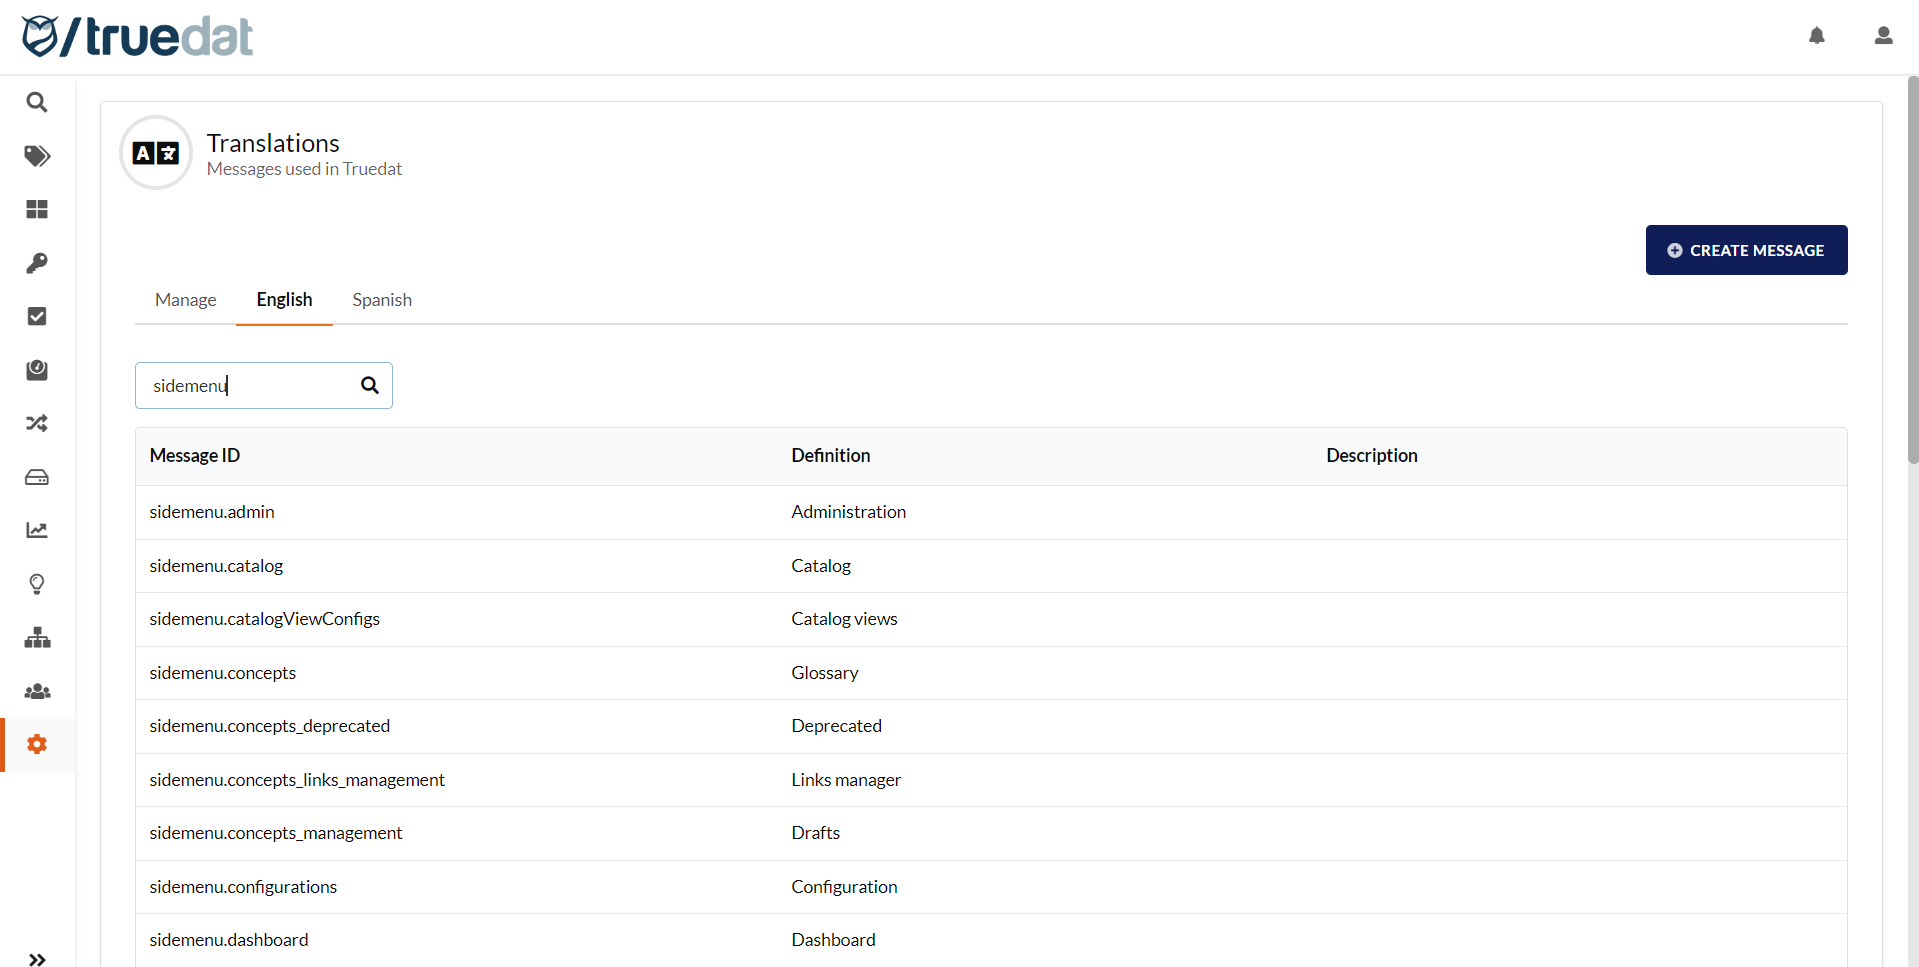Viewport: 1919px width, 967px height.
Task: Click the Create Message button
Action: [x=1746, y=250]
